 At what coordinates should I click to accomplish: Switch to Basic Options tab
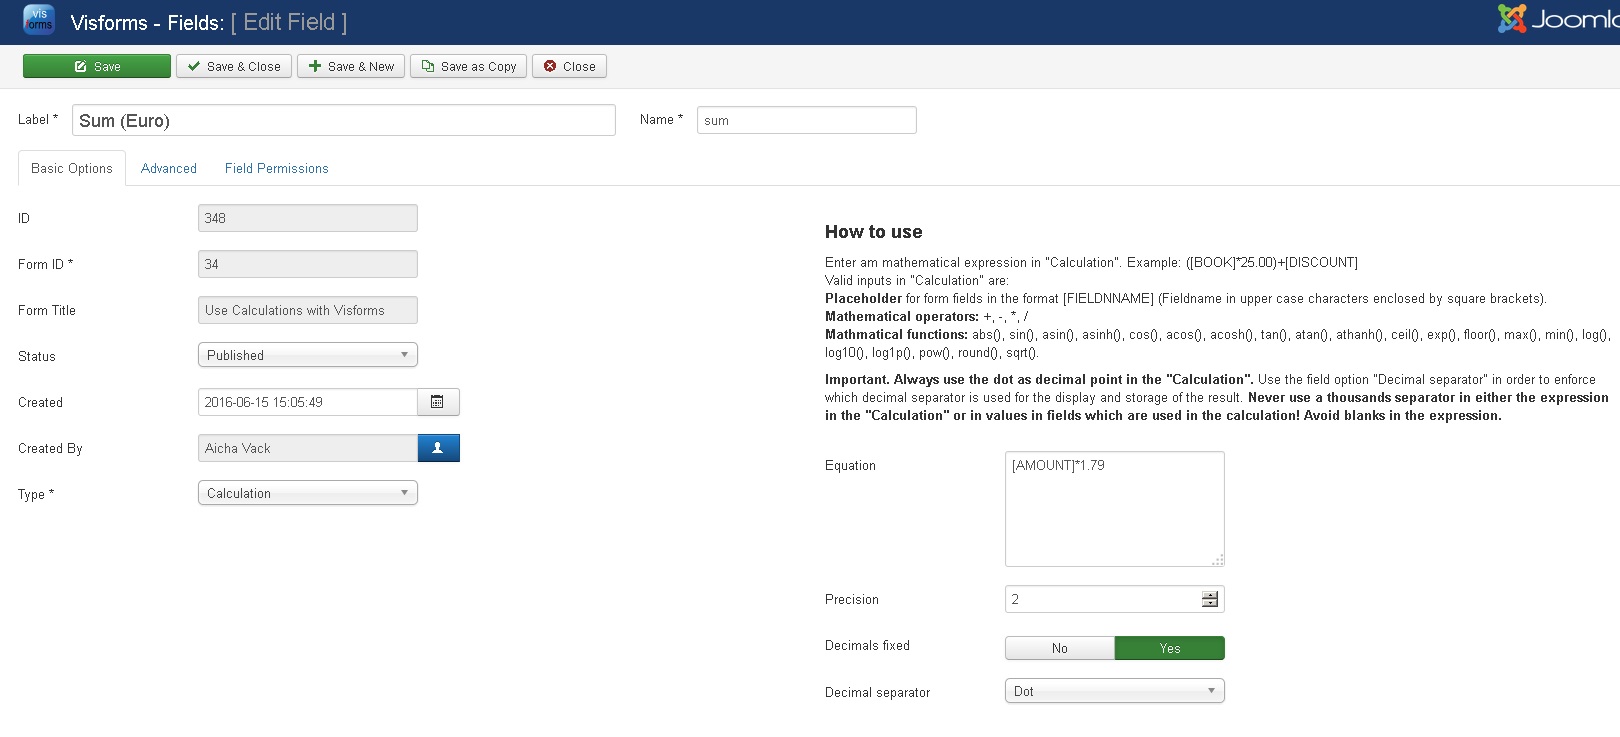[x=72, y=168]
